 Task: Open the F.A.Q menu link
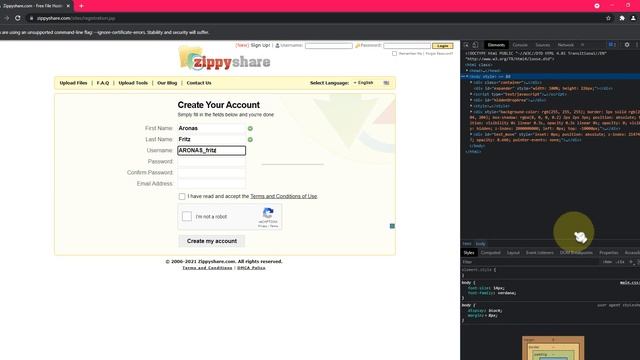pyautogui.click(x=103, y=83)
